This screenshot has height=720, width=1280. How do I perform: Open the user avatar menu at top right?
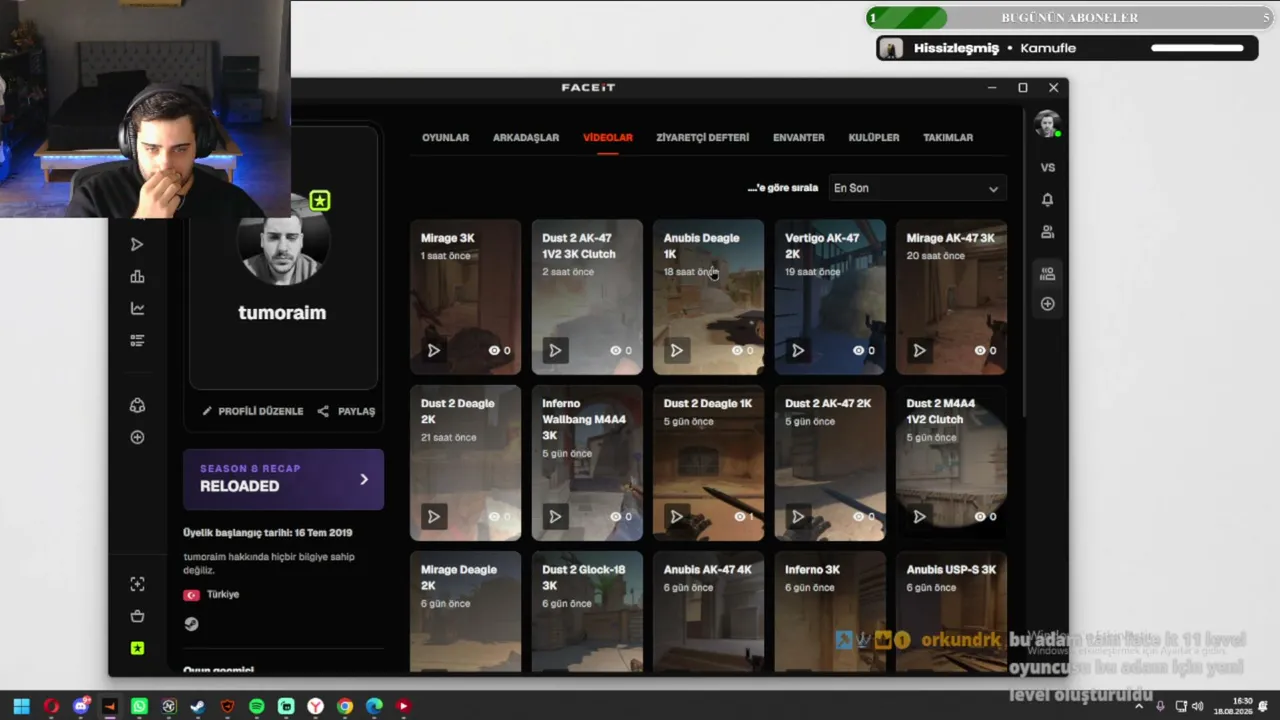1047,123
